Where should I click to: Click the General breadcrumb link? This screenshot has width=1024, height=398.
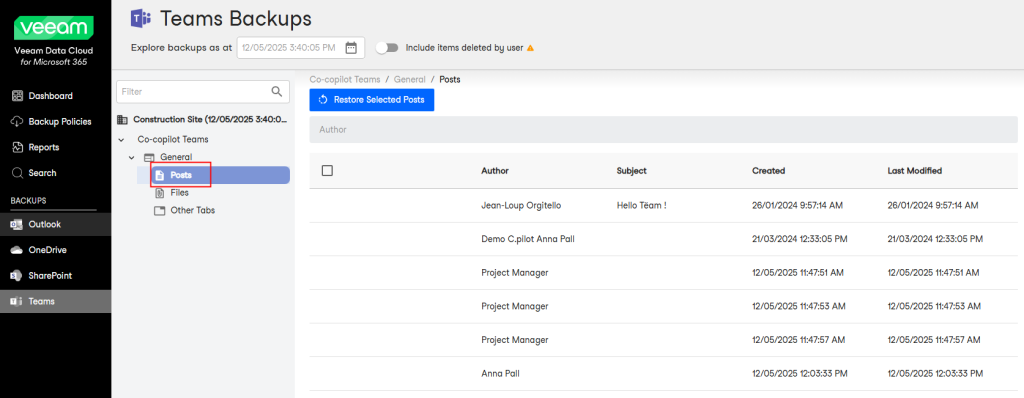pos(409,79)
